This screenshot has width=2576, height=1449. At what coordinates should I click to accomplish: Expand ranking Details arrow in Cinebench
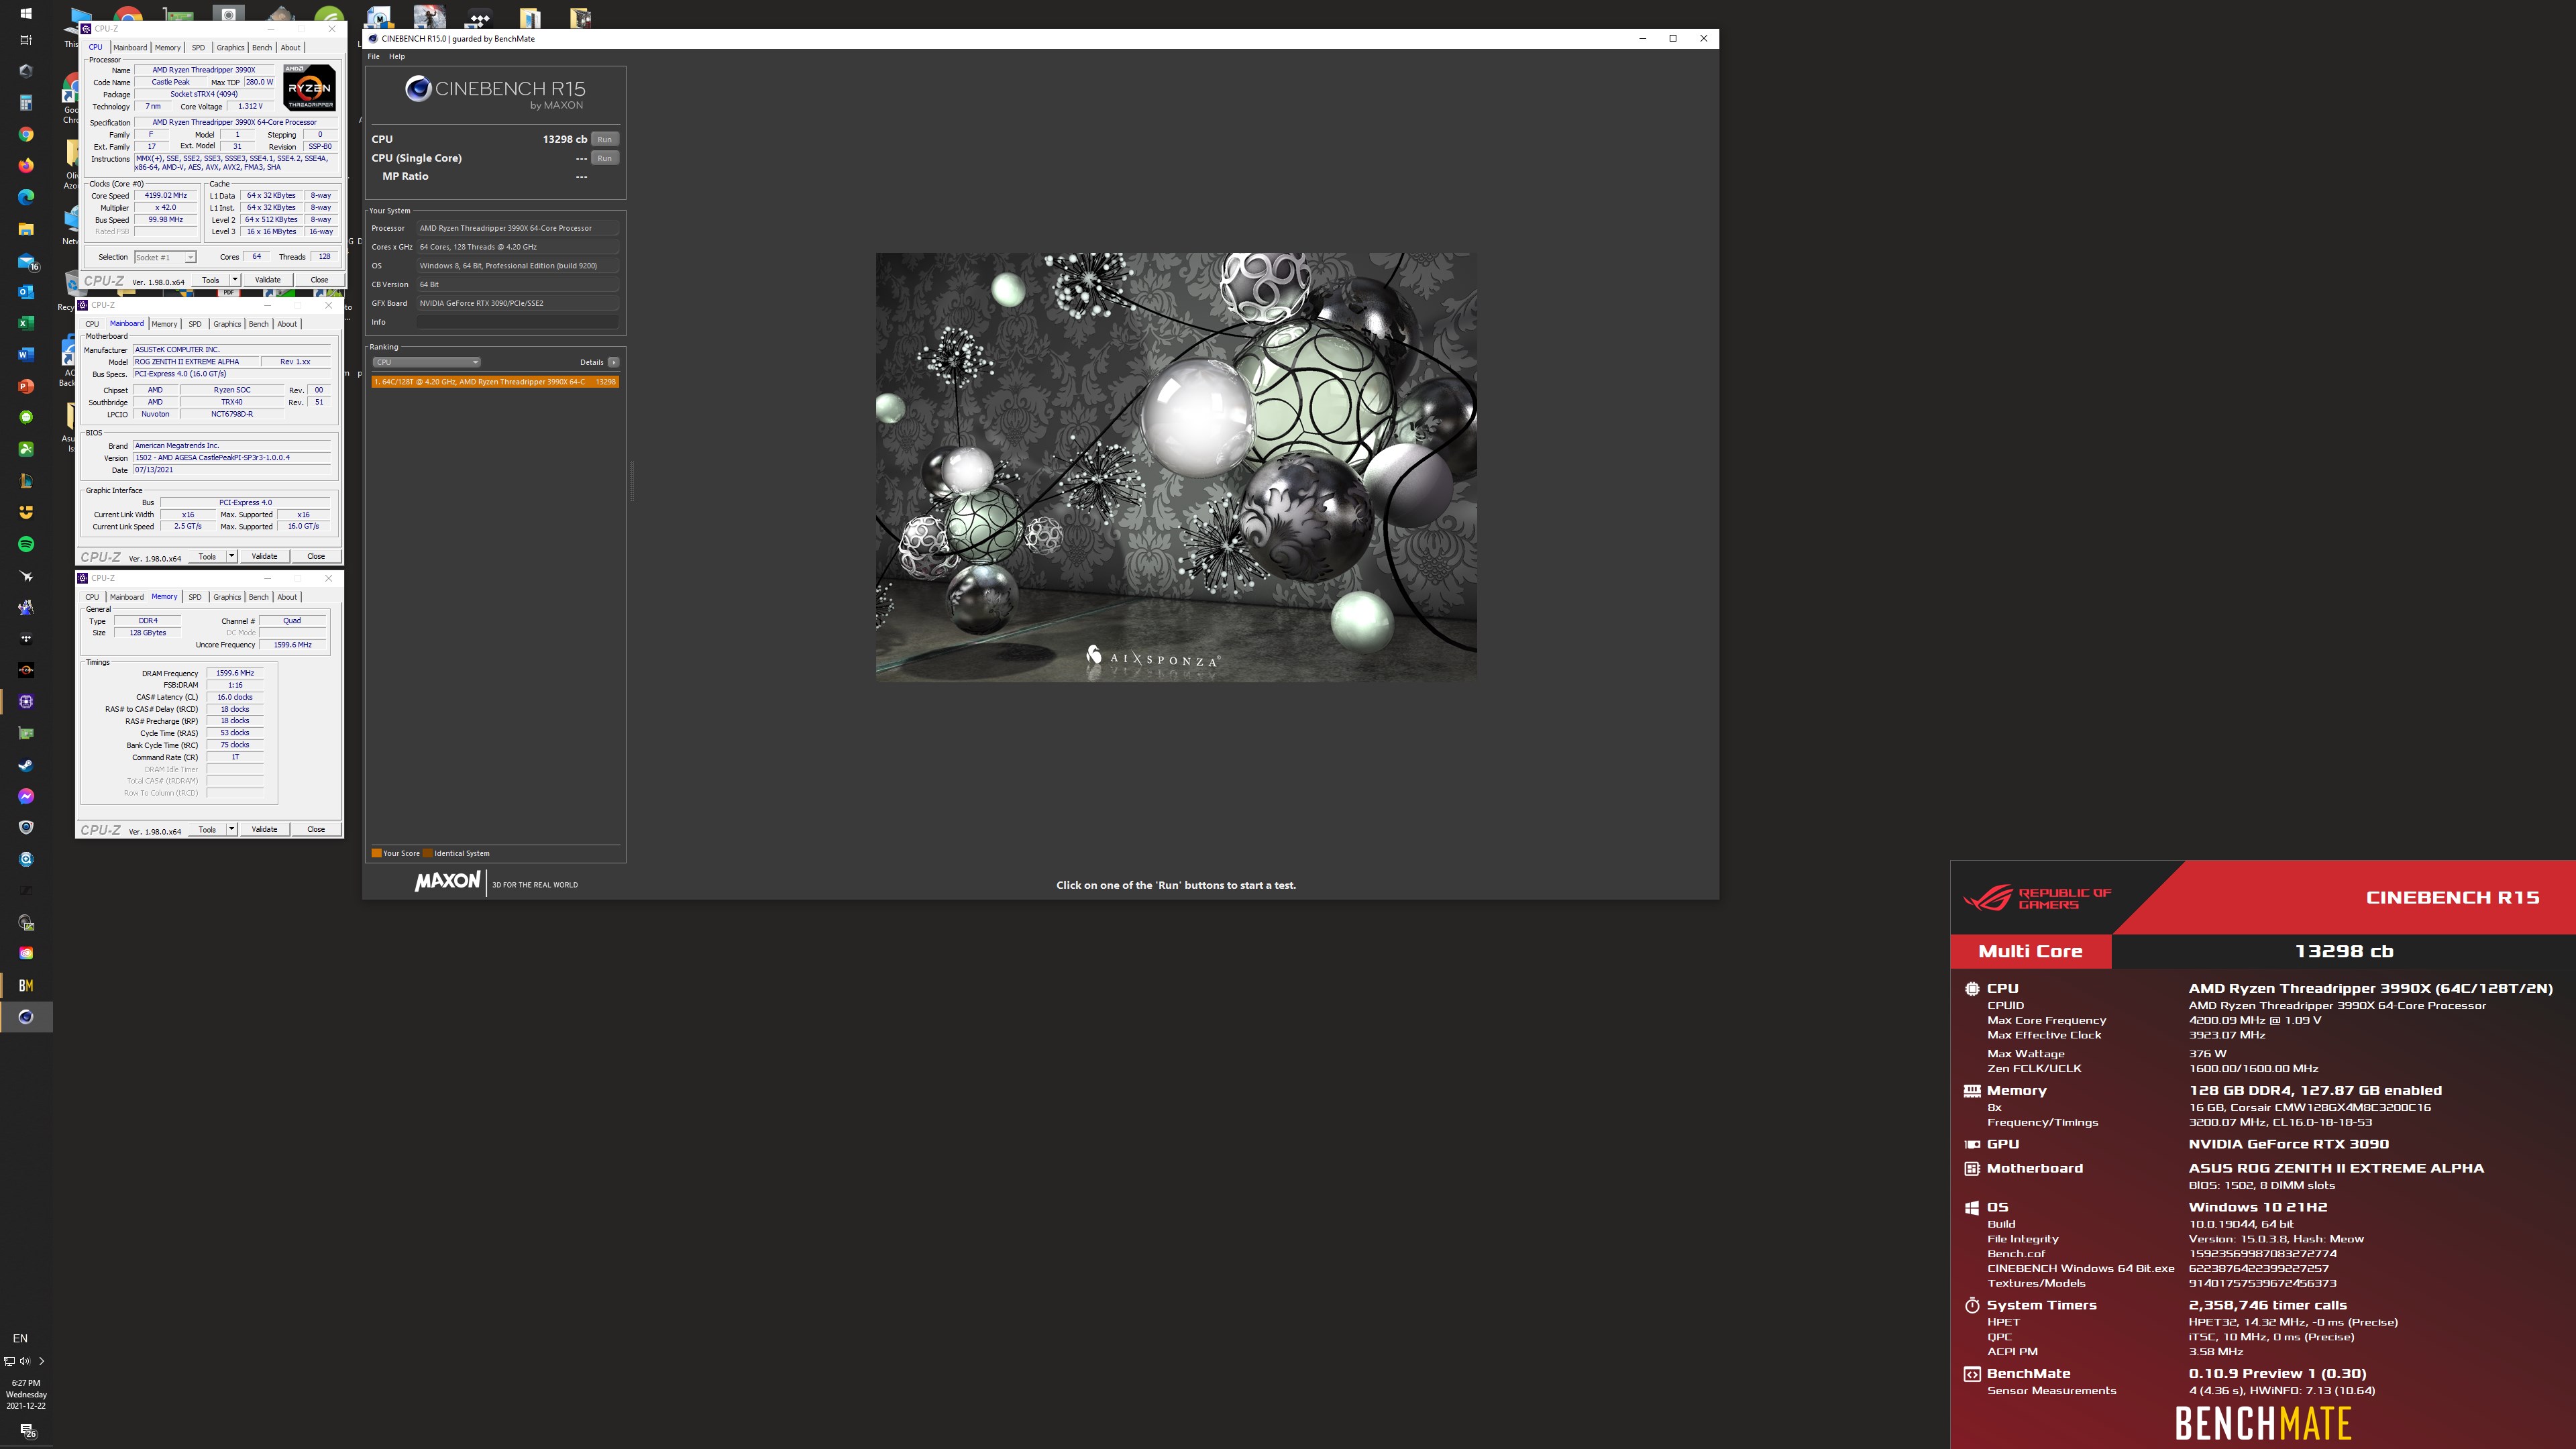click(x=613, y=362)
